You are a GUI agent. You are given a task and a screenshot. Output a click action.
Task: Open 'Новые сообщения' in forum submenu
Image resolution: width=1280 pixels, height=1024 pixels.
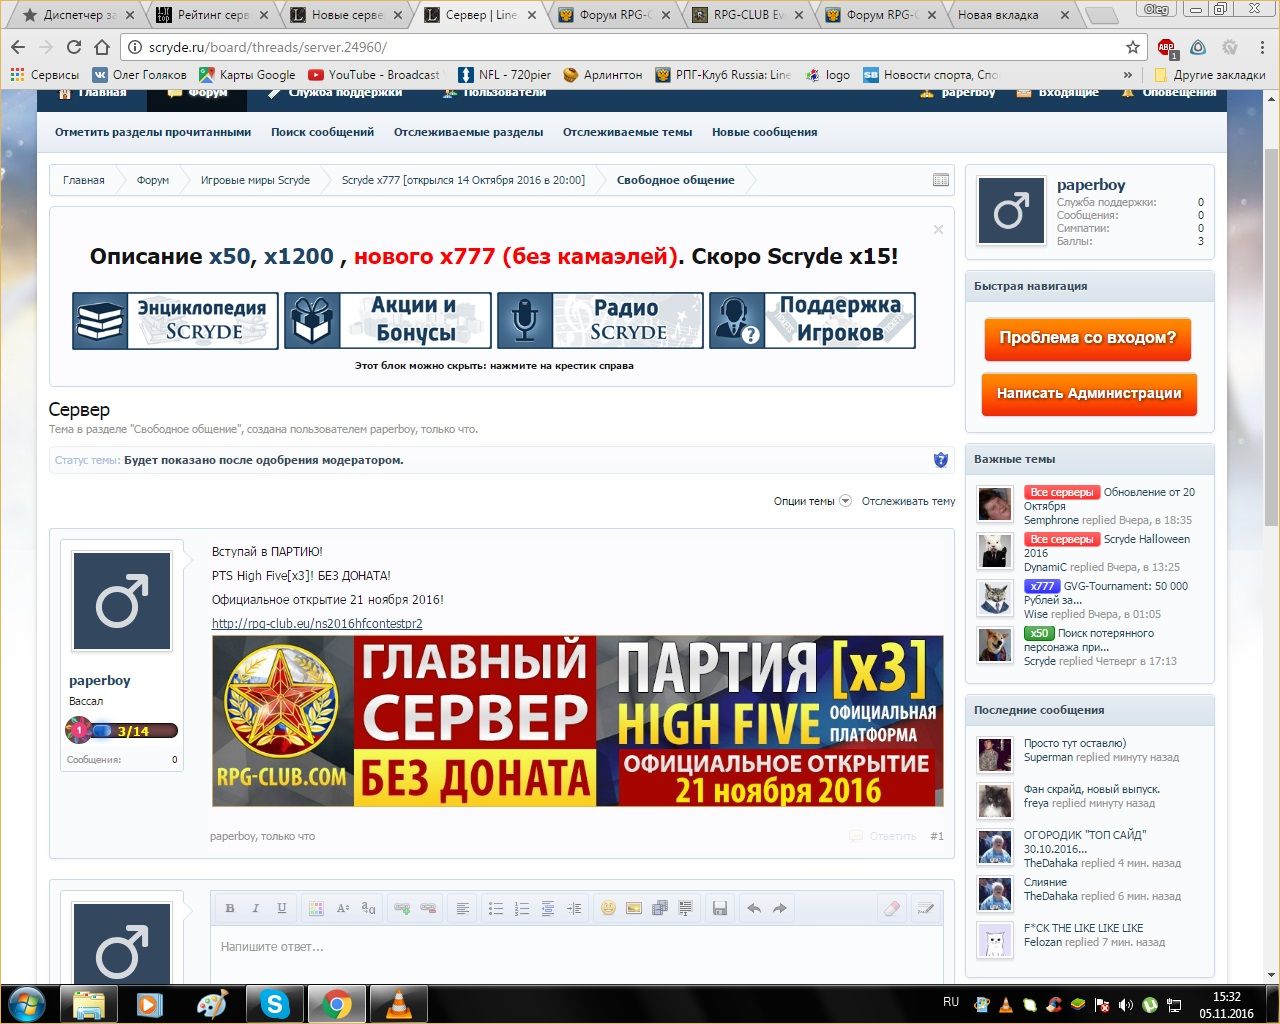coord(764,132)
